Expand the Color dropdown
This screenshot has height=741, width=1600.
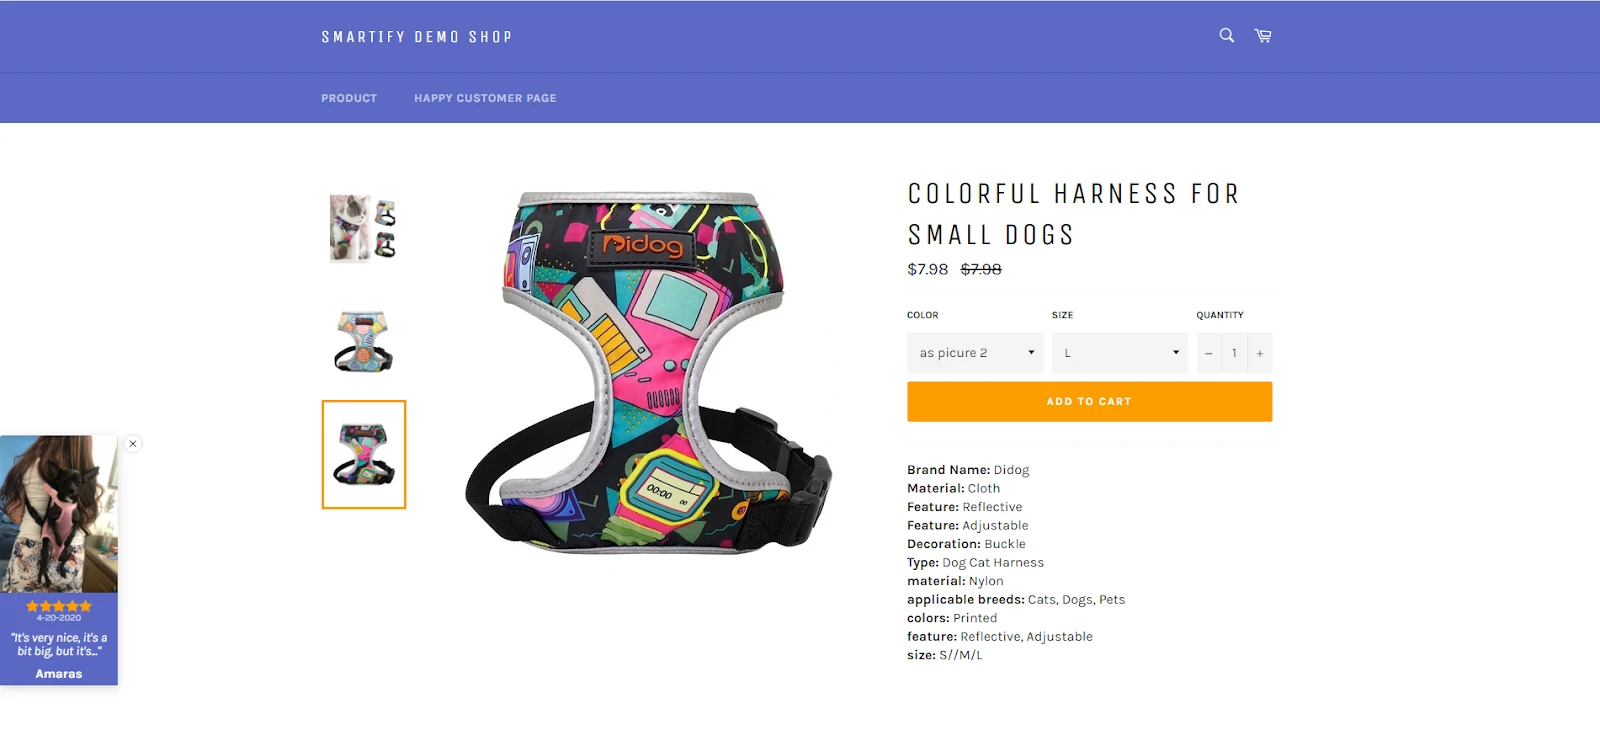(975, 353)
